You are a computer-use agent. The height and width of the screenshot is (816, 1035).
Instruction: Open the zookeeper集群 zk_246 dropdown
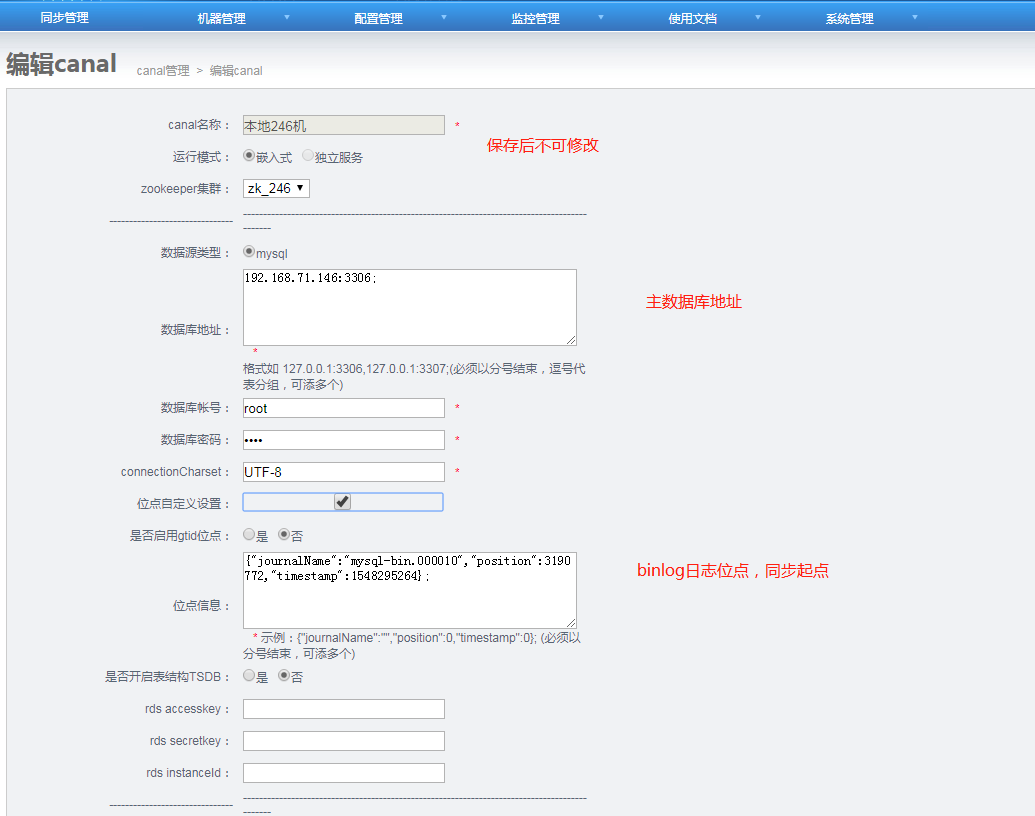(x=276, y=188)
